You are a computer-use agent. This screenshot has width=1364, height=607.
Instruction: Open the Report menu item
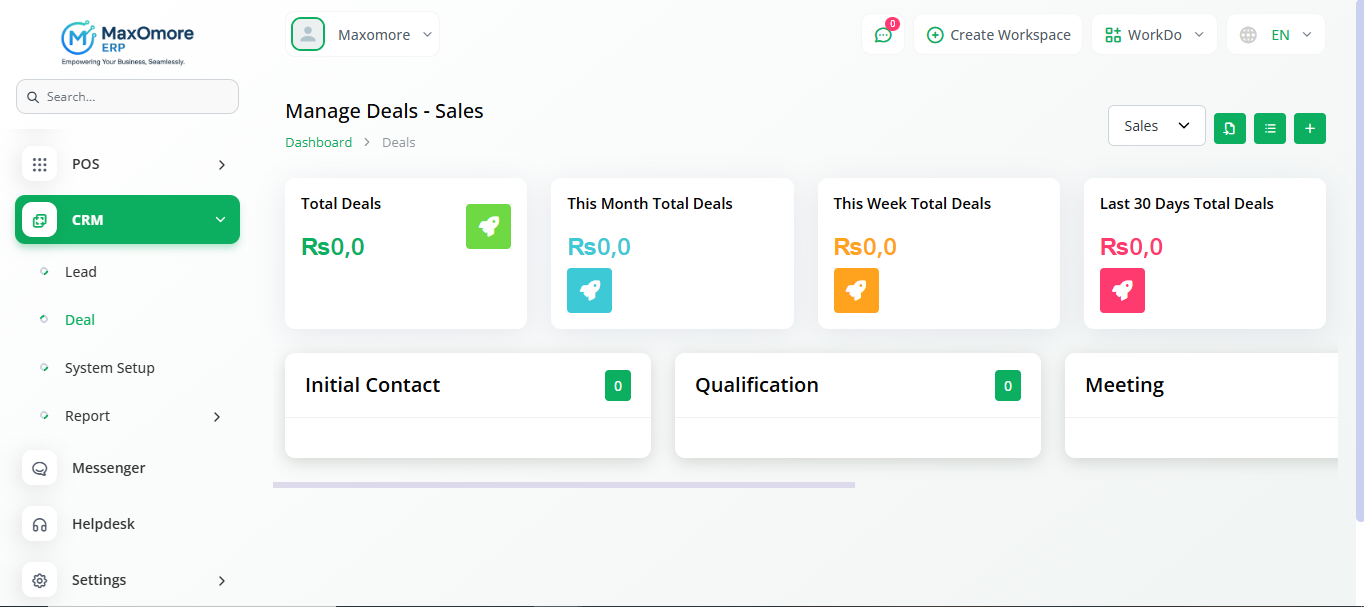(87, 416)
